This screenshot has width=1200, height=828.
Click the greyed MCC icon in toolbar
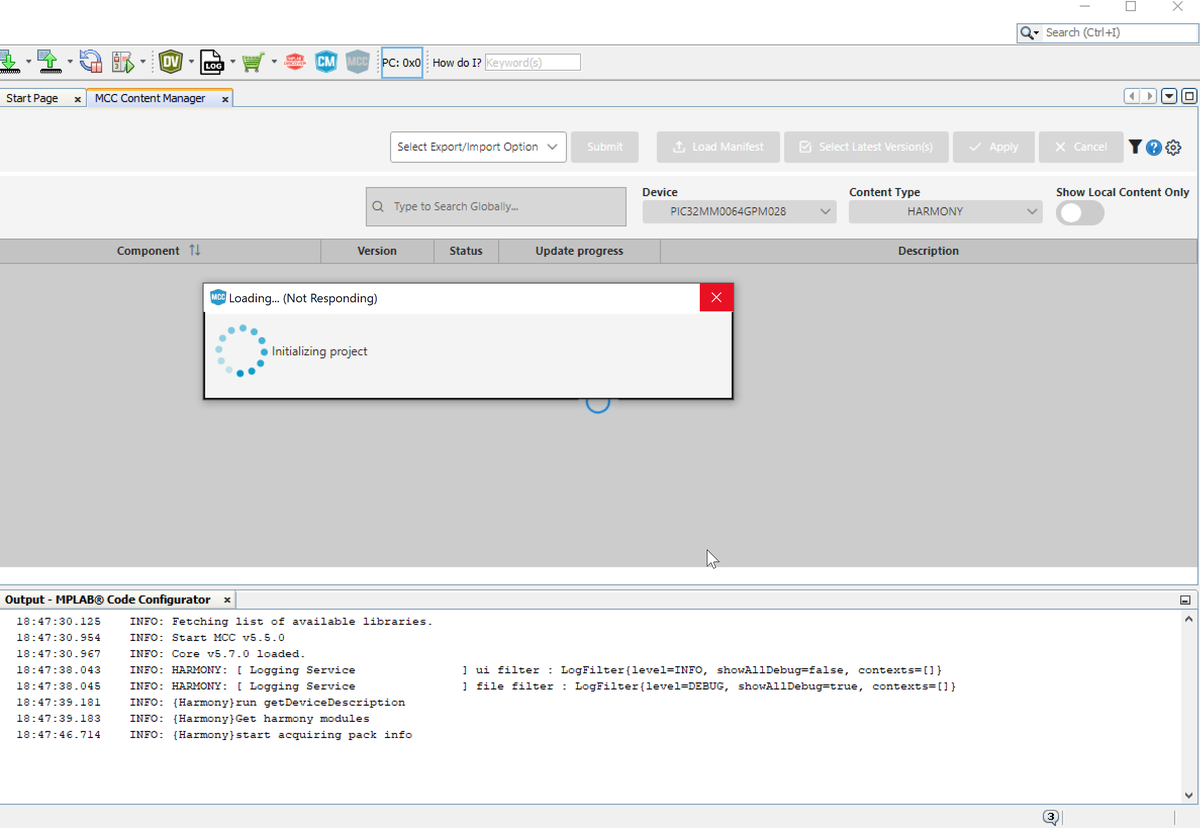(358, 62)
